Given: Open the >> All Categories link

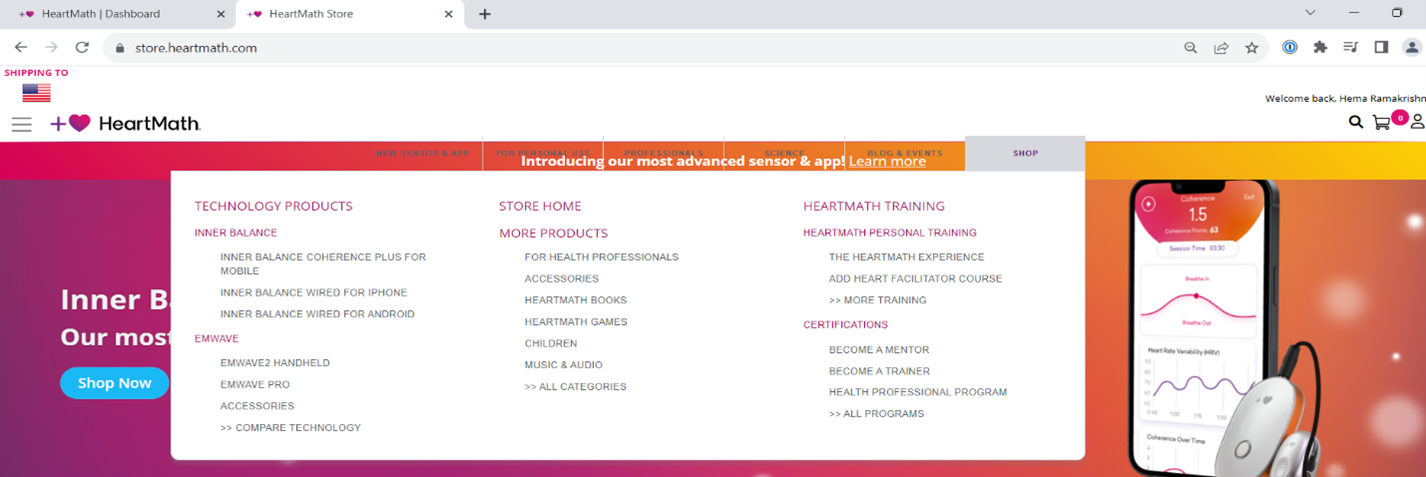Looking at the screenshot, I should point(575,387).
